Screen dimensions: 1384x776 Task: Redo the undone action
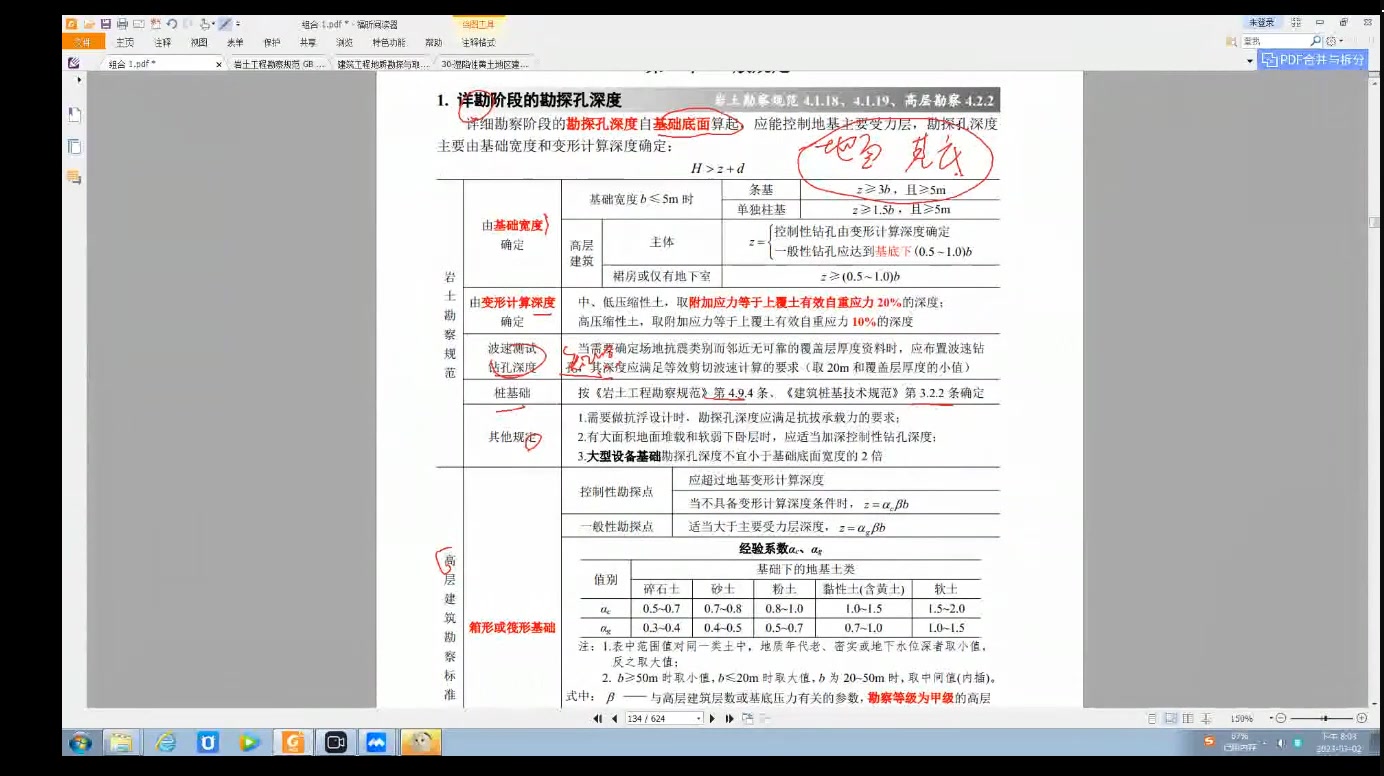[187, 23]
